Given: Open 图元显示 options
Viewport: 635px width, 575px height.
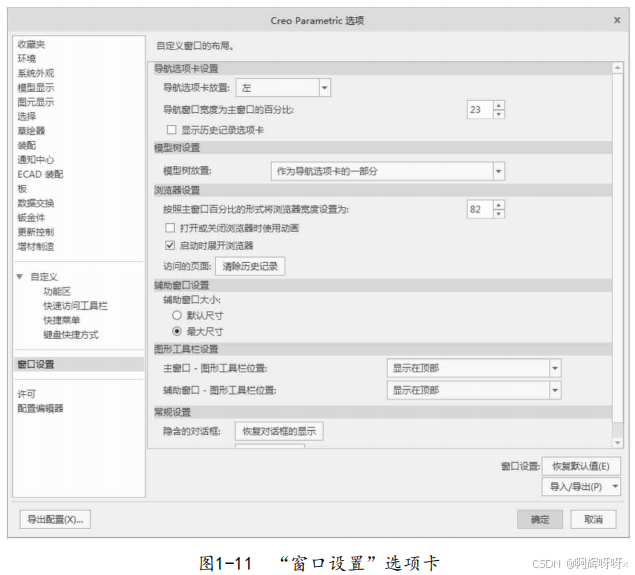Looking at the screenshot, I should [36, 102].
